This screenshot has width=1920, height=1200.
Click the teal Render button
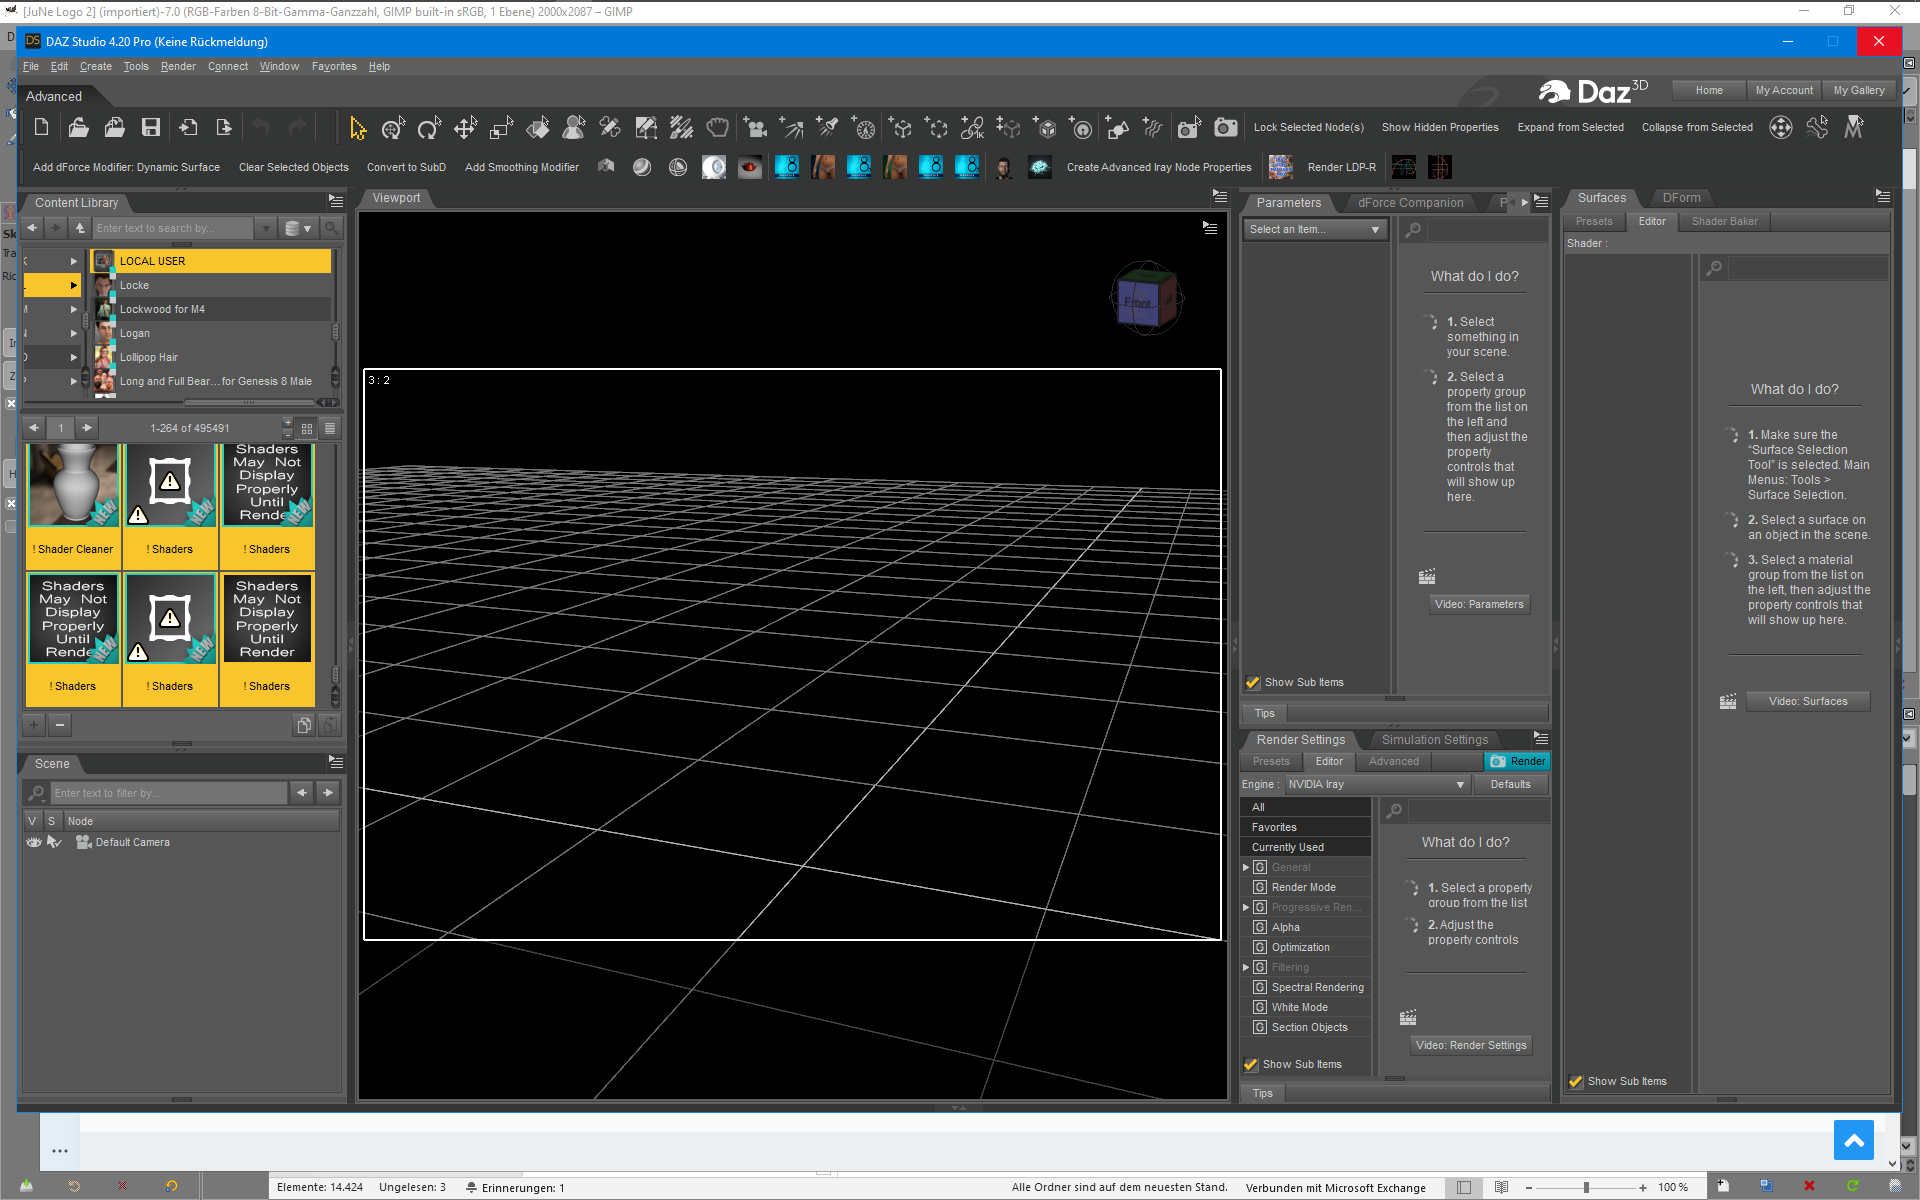click(x=1517, y=761)
